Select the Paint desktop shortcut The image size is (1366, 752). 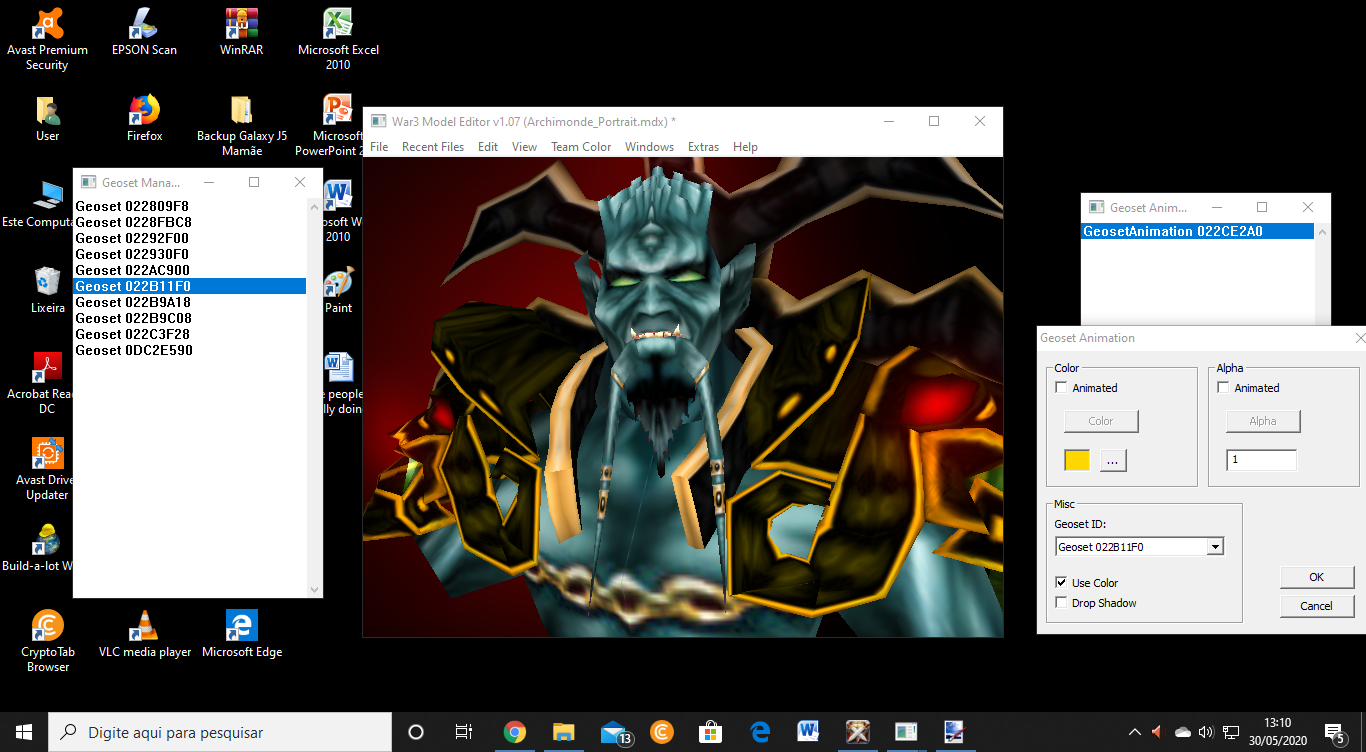click(x=338, y=291)
